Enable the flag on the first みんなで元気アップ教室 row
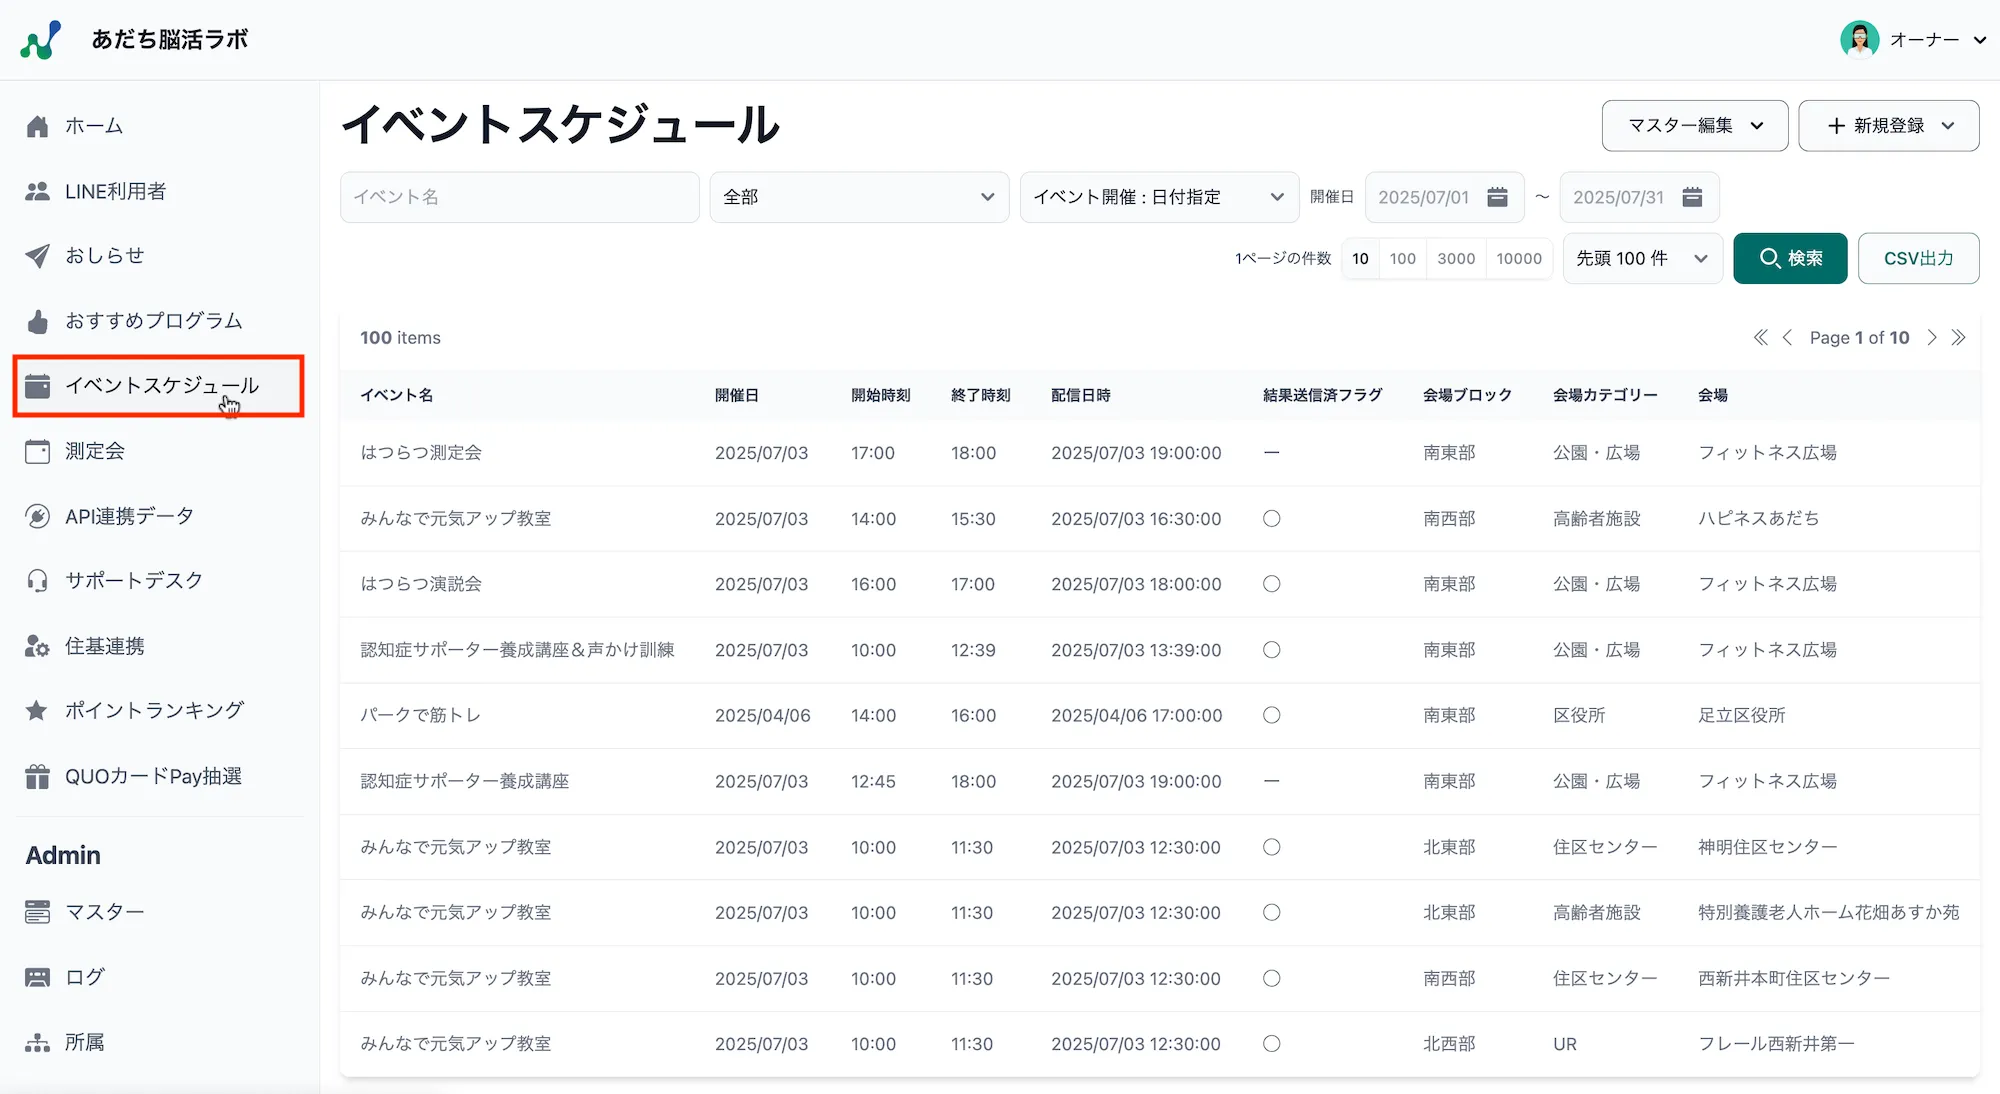Screen dimensions: 2000x1094 point(1271,518)
